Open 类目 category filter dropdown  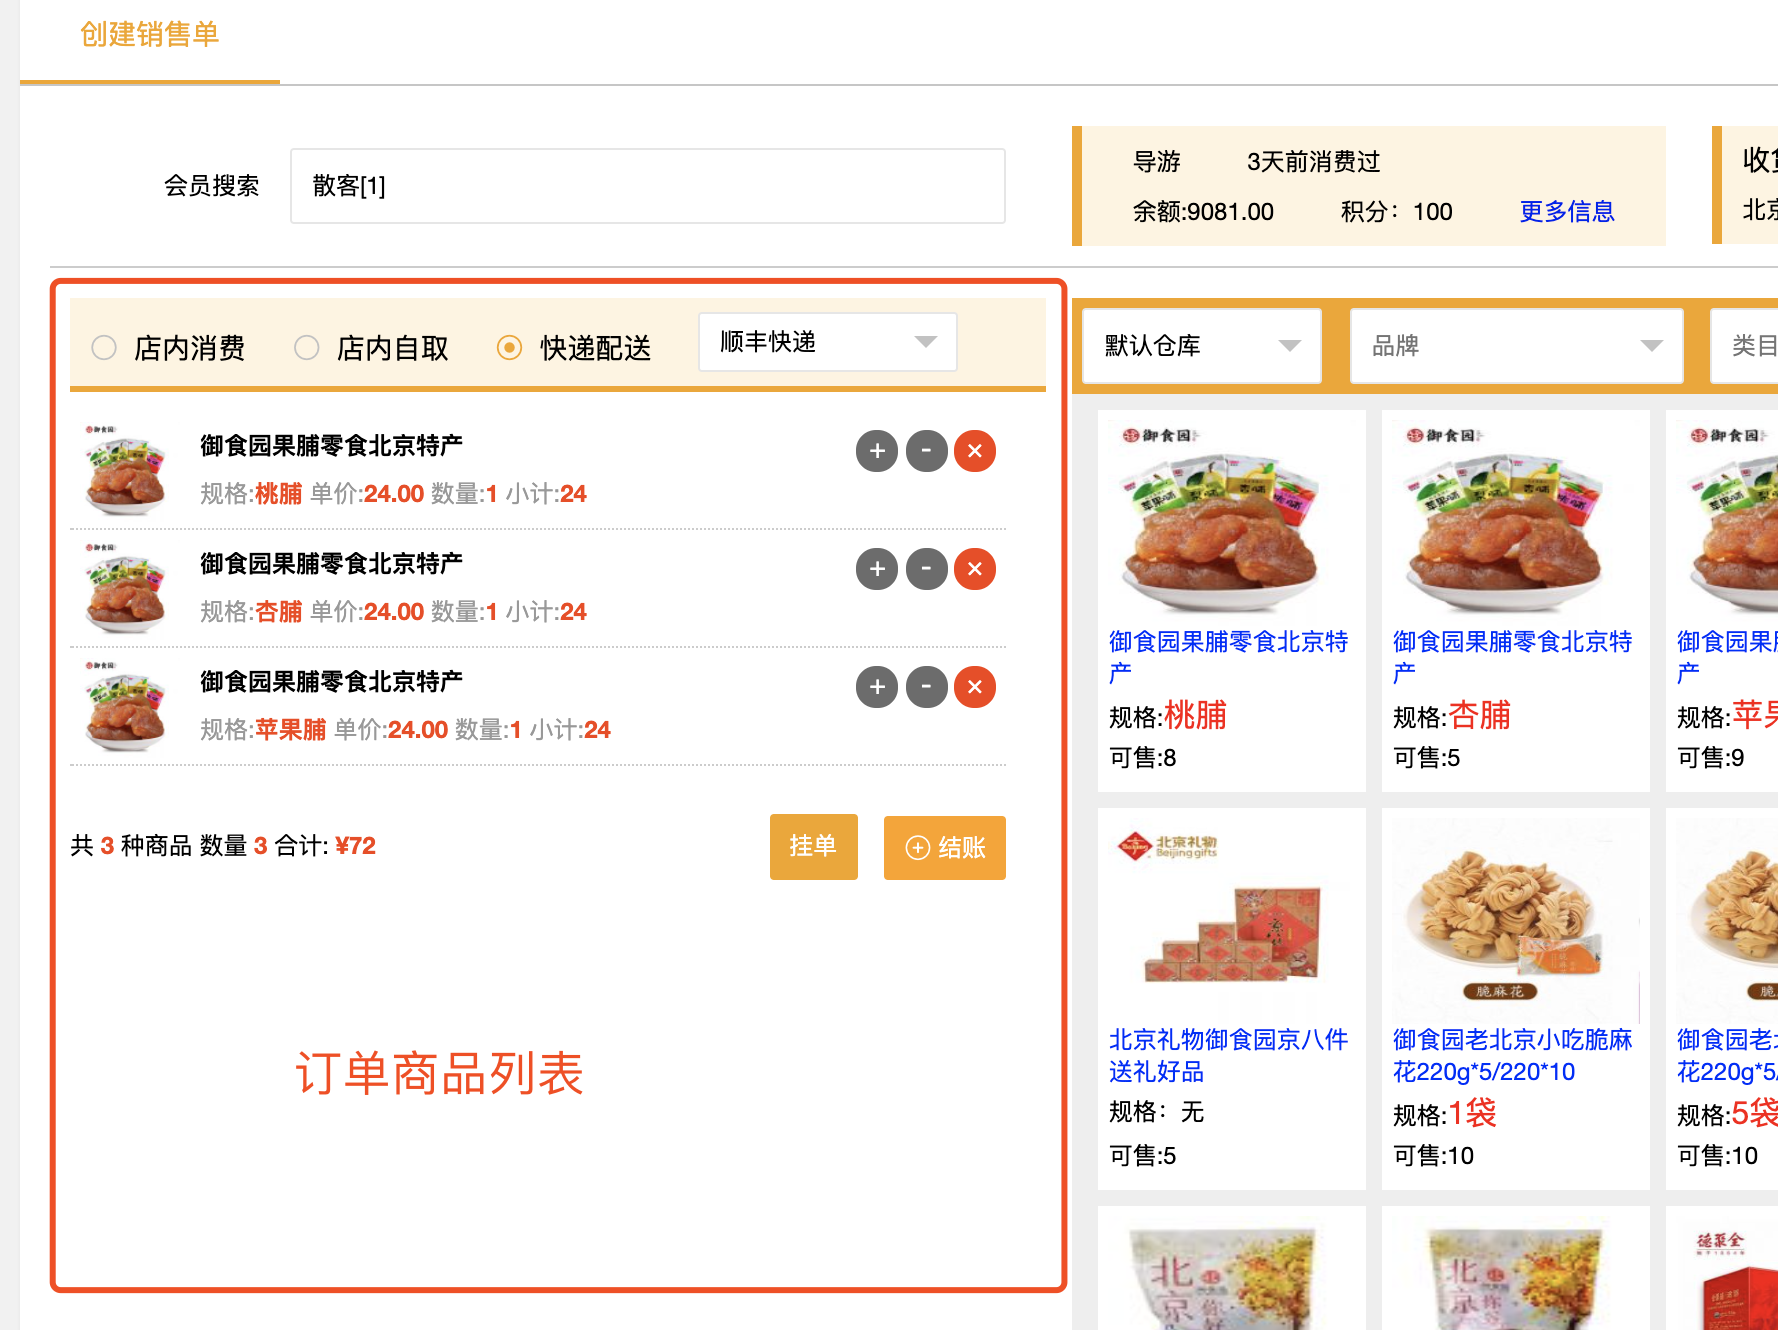pyautogui.click(x=1745, y=346)
